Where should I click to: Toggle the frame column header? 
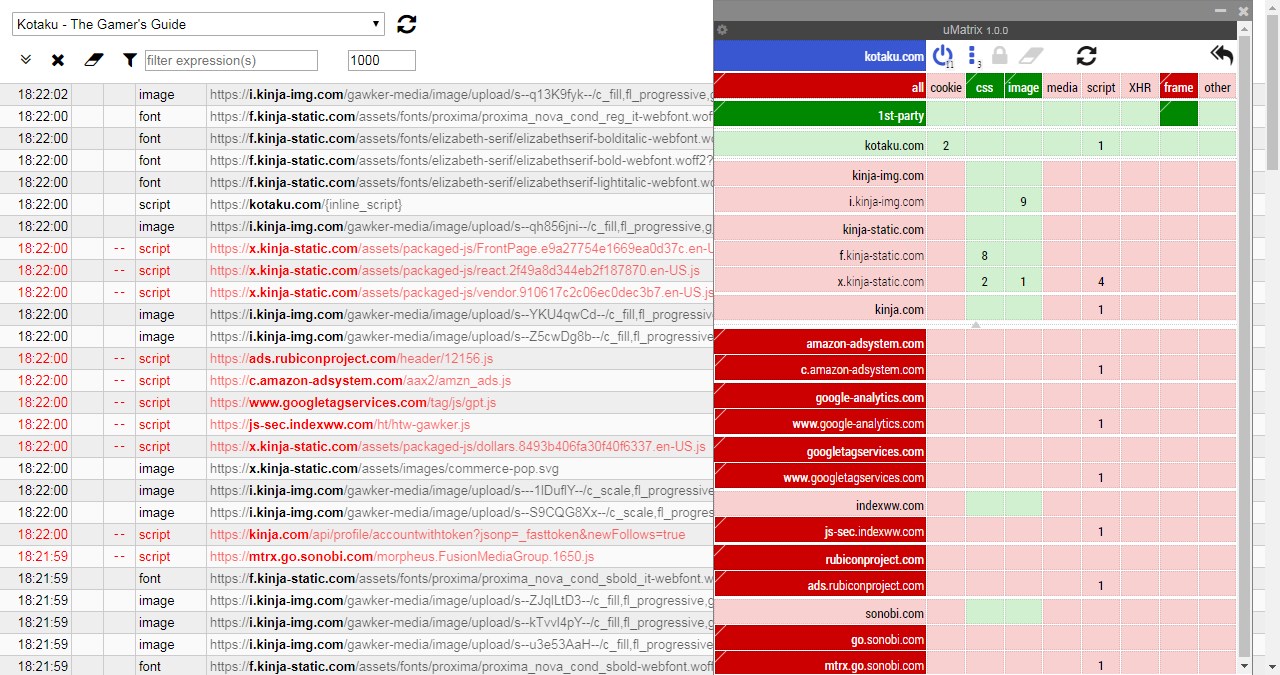(1179, 87)
